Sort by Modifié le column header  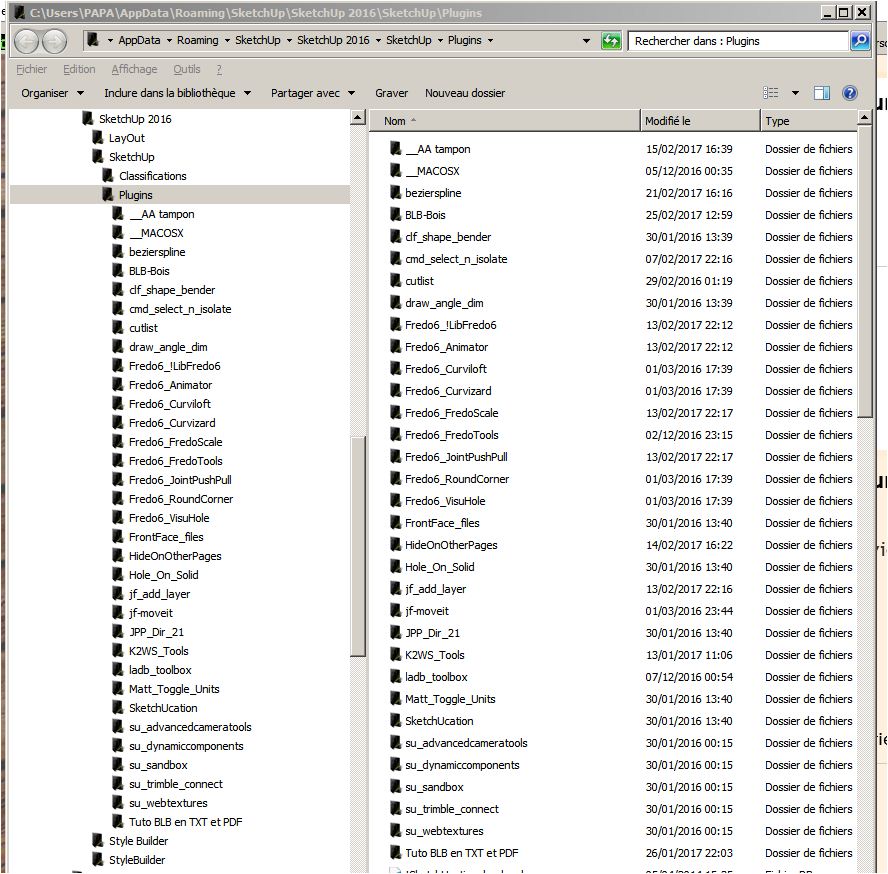click(700, 121)
